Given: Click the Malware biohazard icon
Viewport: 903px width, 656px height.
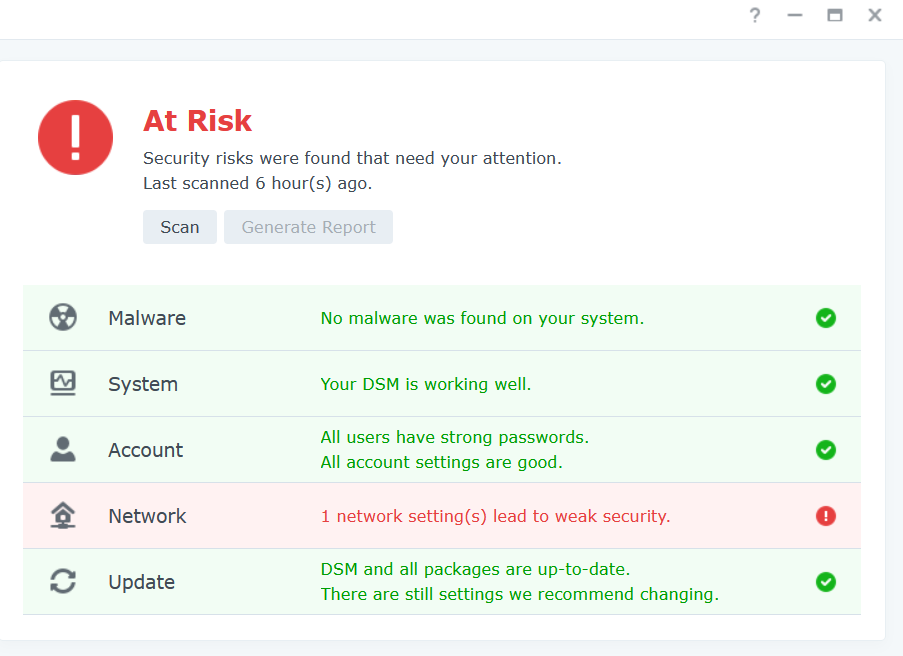Looking at the screenshot, I should pyautogui.click(x=63, y=318).
